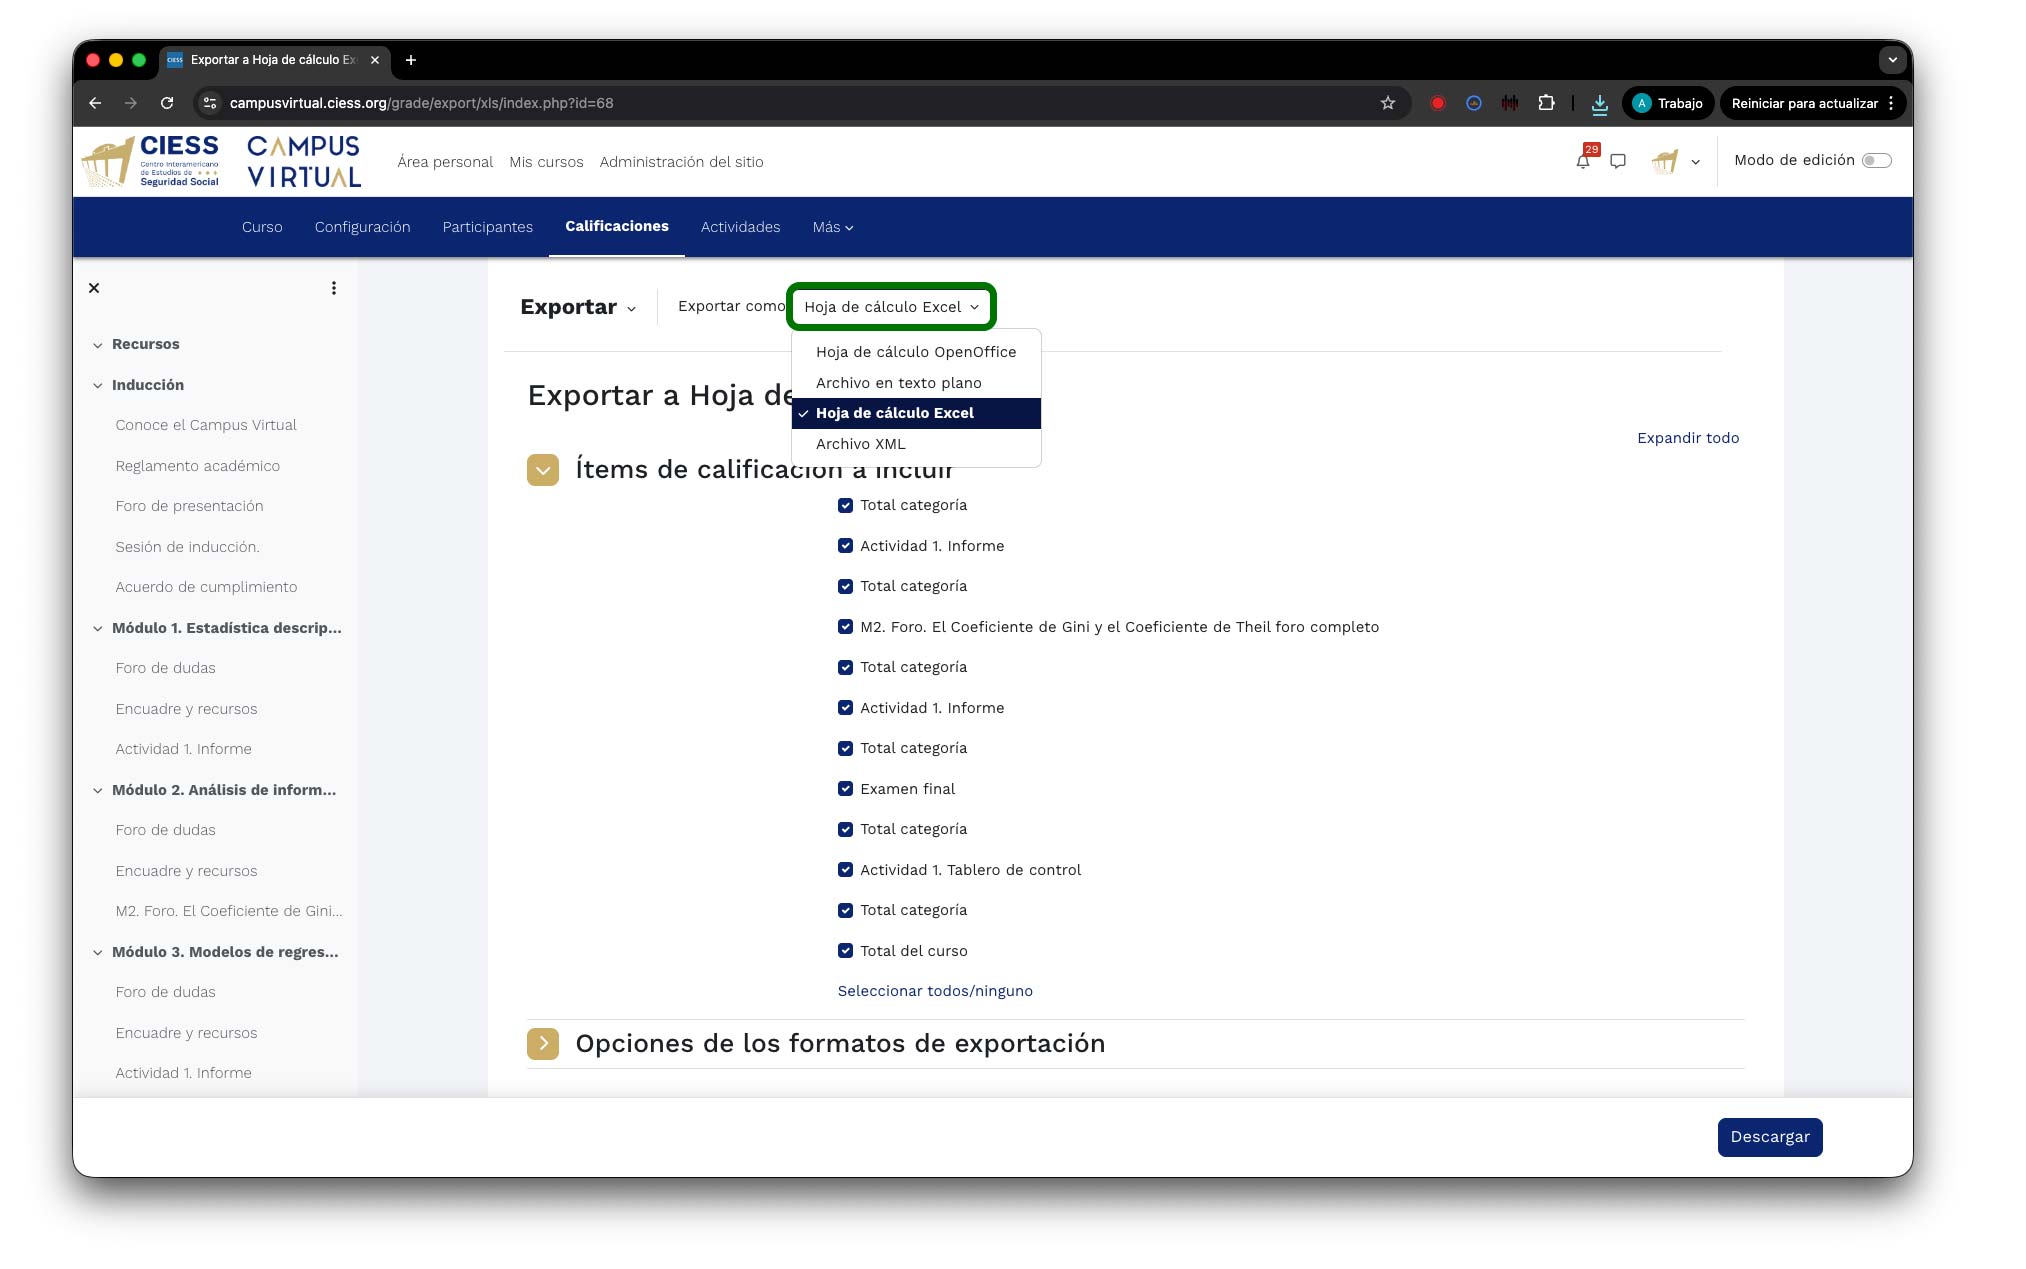Uncheck the Examen final checkbox

[x=845, y=789]
